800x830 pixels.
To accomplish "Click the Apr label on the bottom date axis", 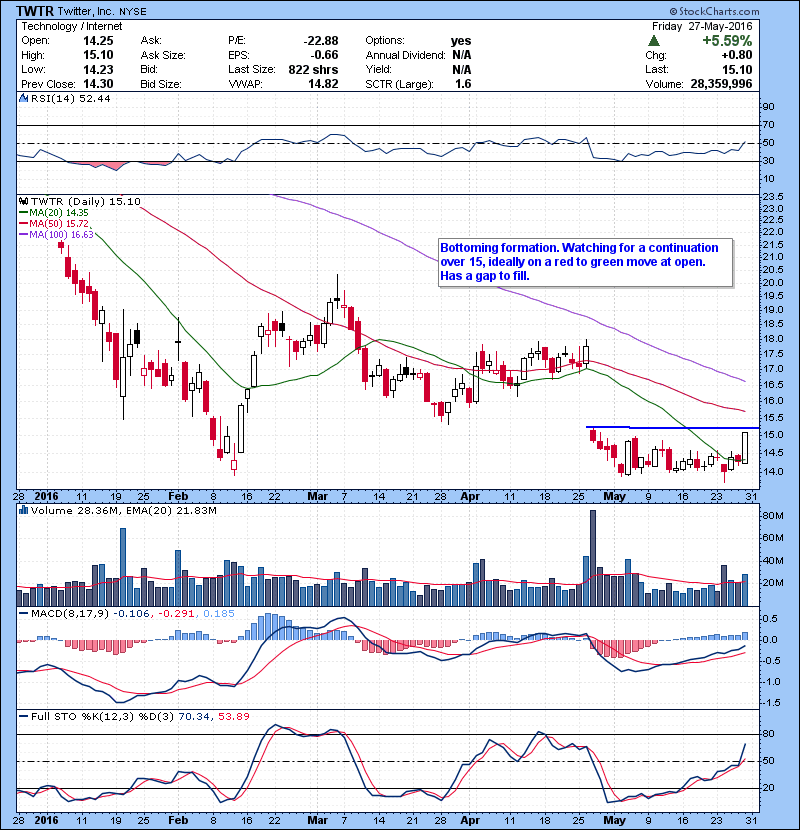I will click(x=470, y=820).
